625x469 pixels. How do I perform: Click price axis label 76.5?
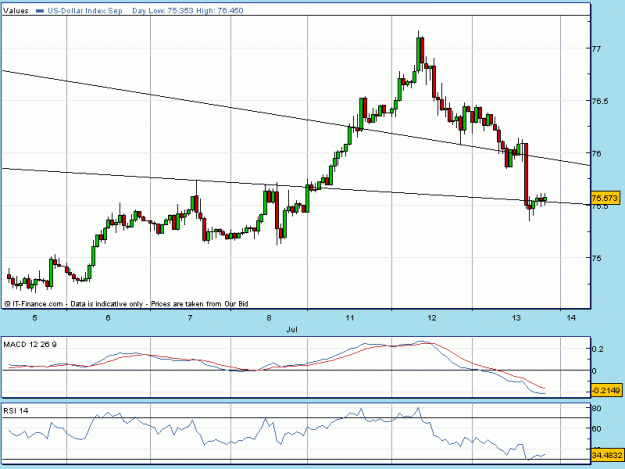pos(600,101)
